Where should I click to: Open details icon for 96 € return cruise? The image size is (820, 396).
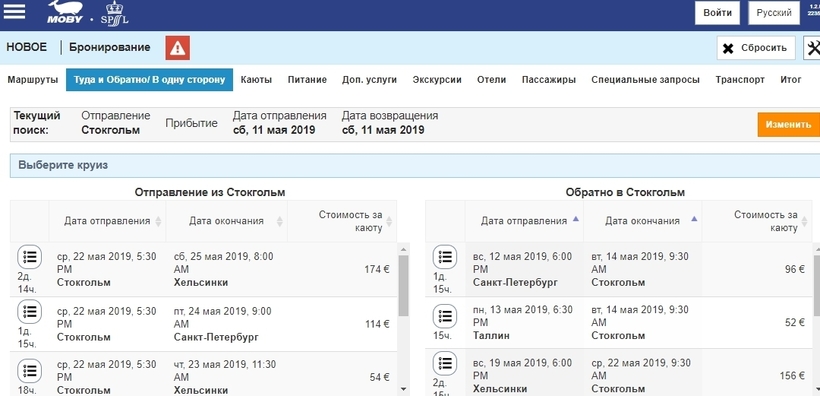445,256
